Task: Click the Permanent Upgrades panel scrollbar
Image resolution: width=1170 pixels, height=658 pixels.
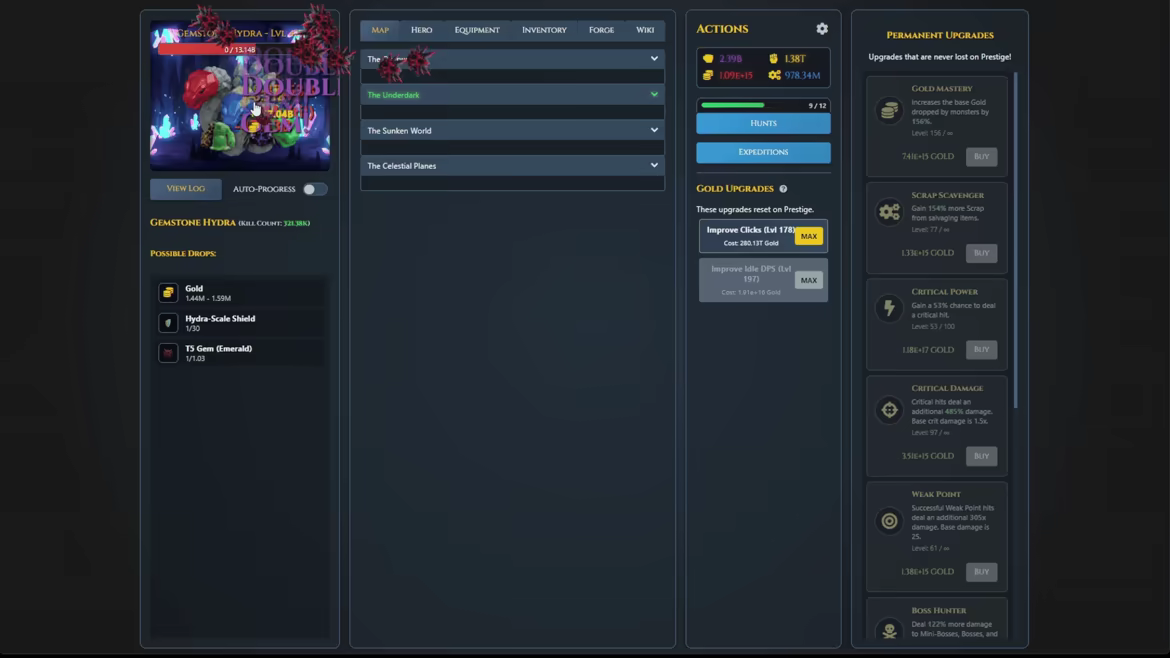Action: point(1016,240)
